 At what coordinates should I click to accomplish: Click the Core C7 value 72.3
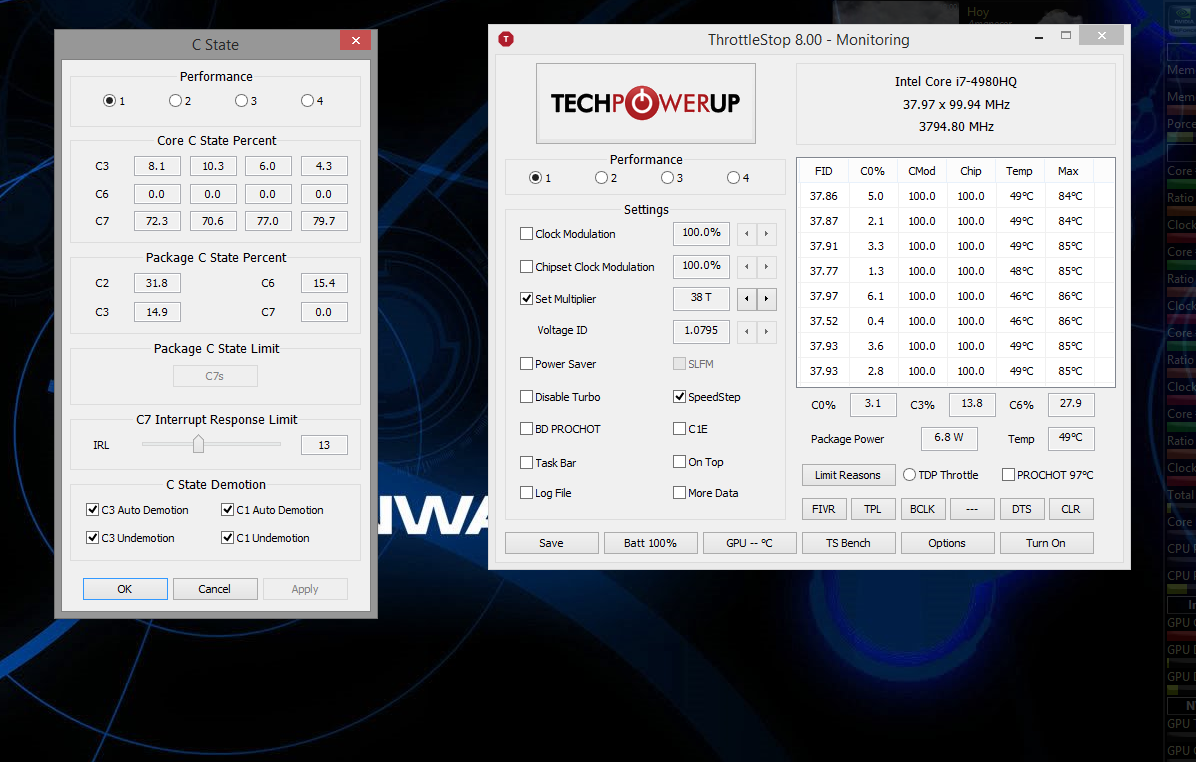pos(157,221)
